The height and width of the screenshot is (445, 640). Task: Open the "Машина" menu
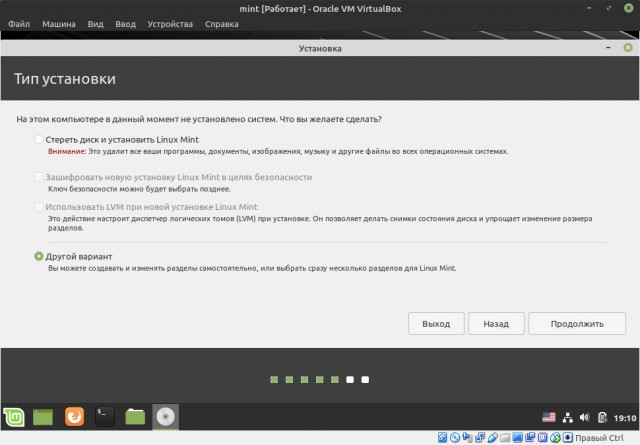[x=59, y=24]
